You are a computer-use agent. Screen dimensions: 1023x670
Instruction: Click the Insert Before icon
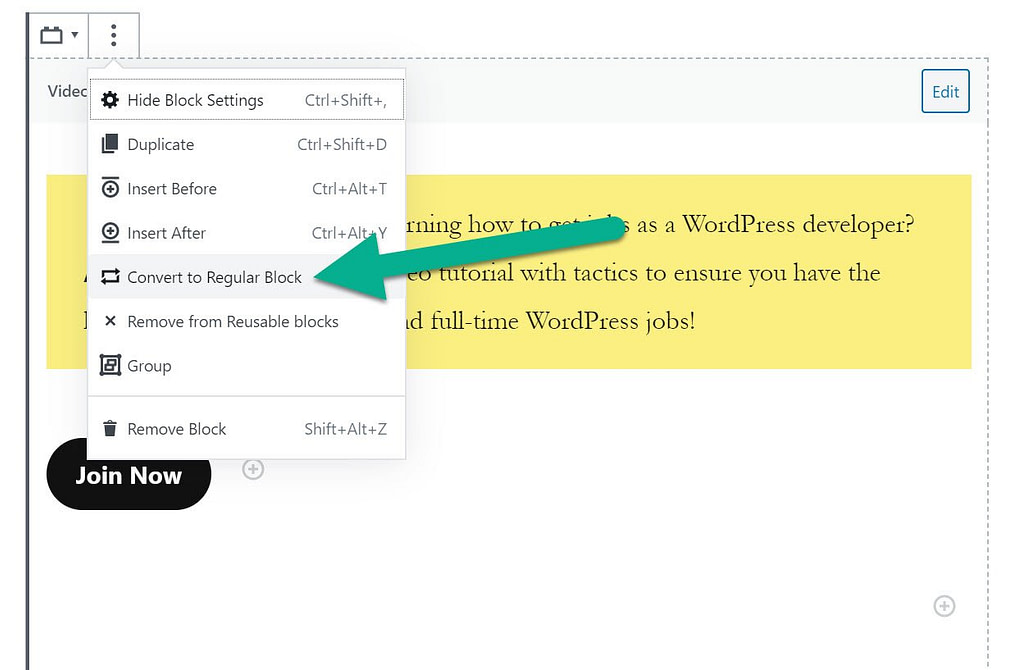(x=110, y=188)
